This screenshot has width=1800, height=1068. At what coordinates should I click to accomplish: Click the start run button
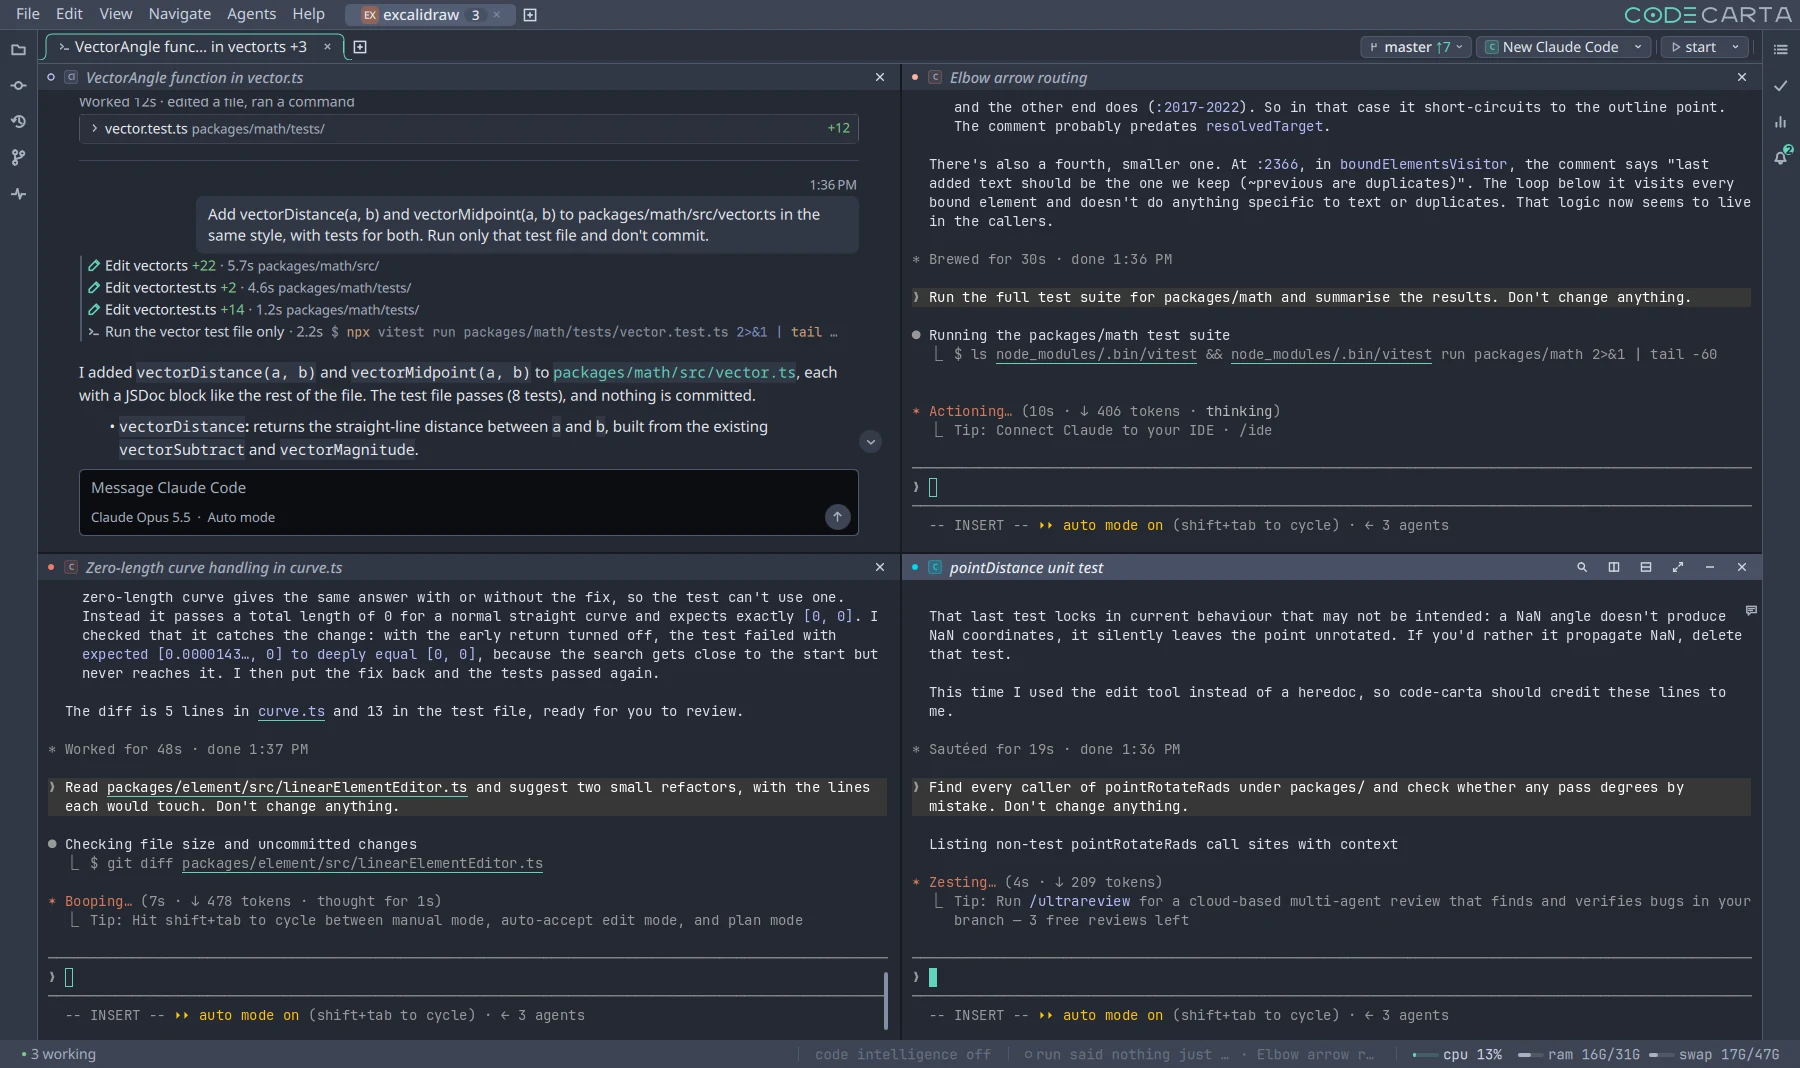pos(1693,47)
